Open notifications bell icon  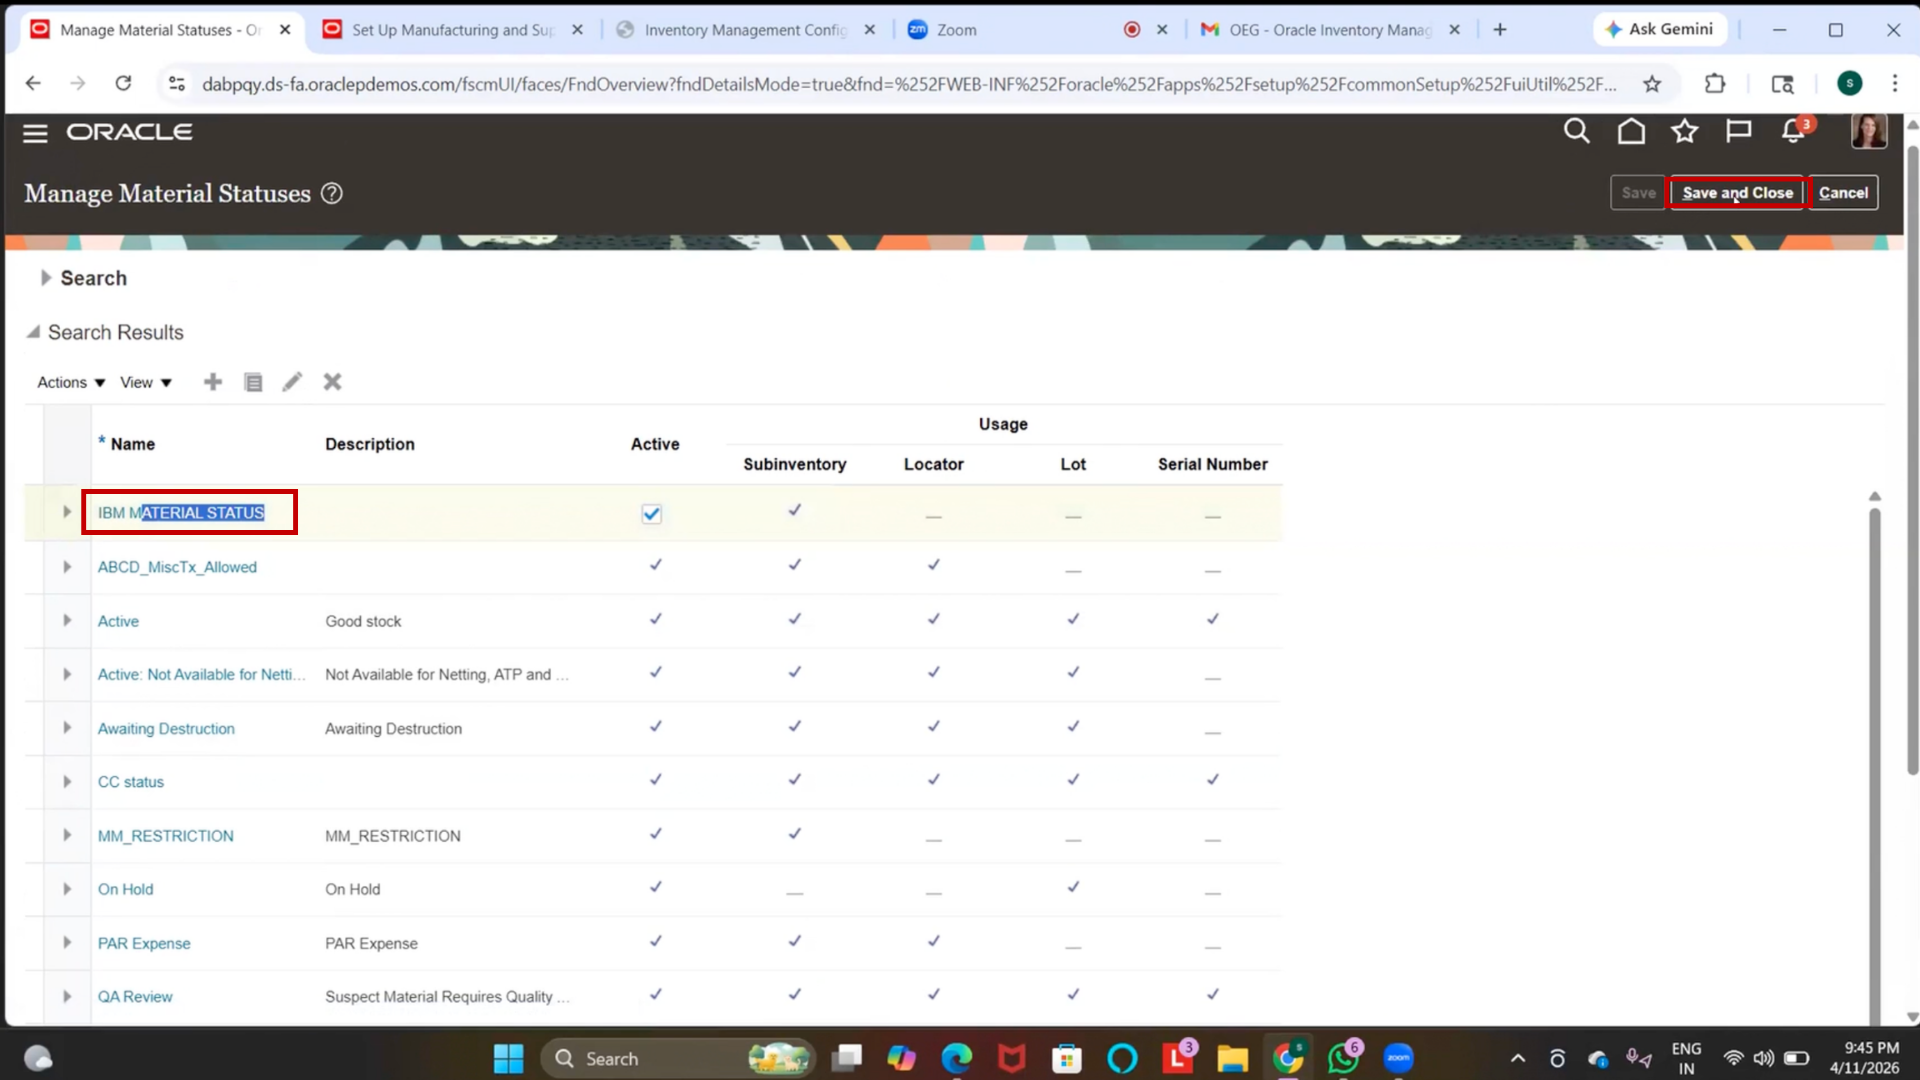click(1794, 131)
